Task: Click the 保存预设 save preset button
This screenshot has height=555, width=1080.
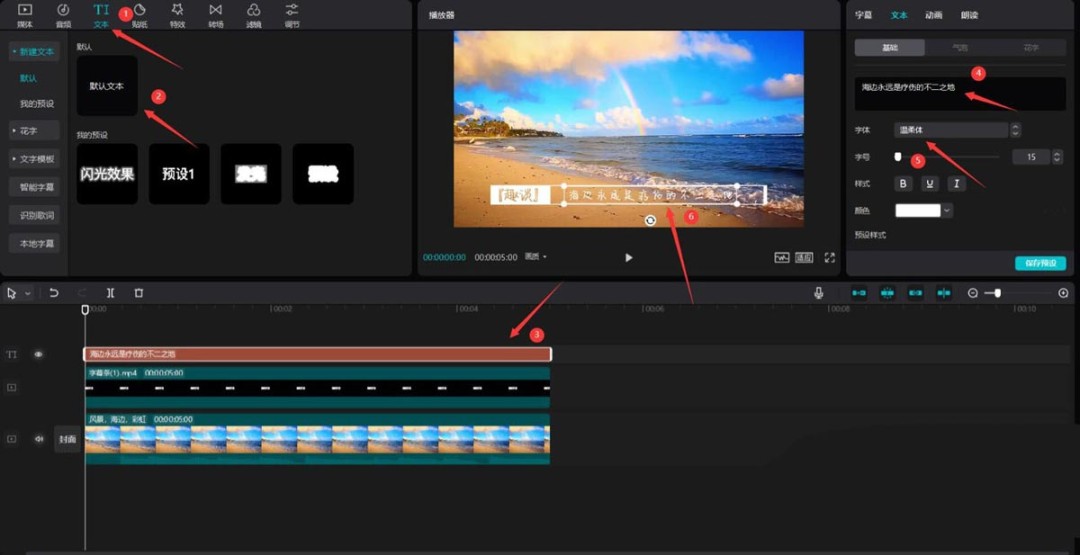Action: [1040, 263]
